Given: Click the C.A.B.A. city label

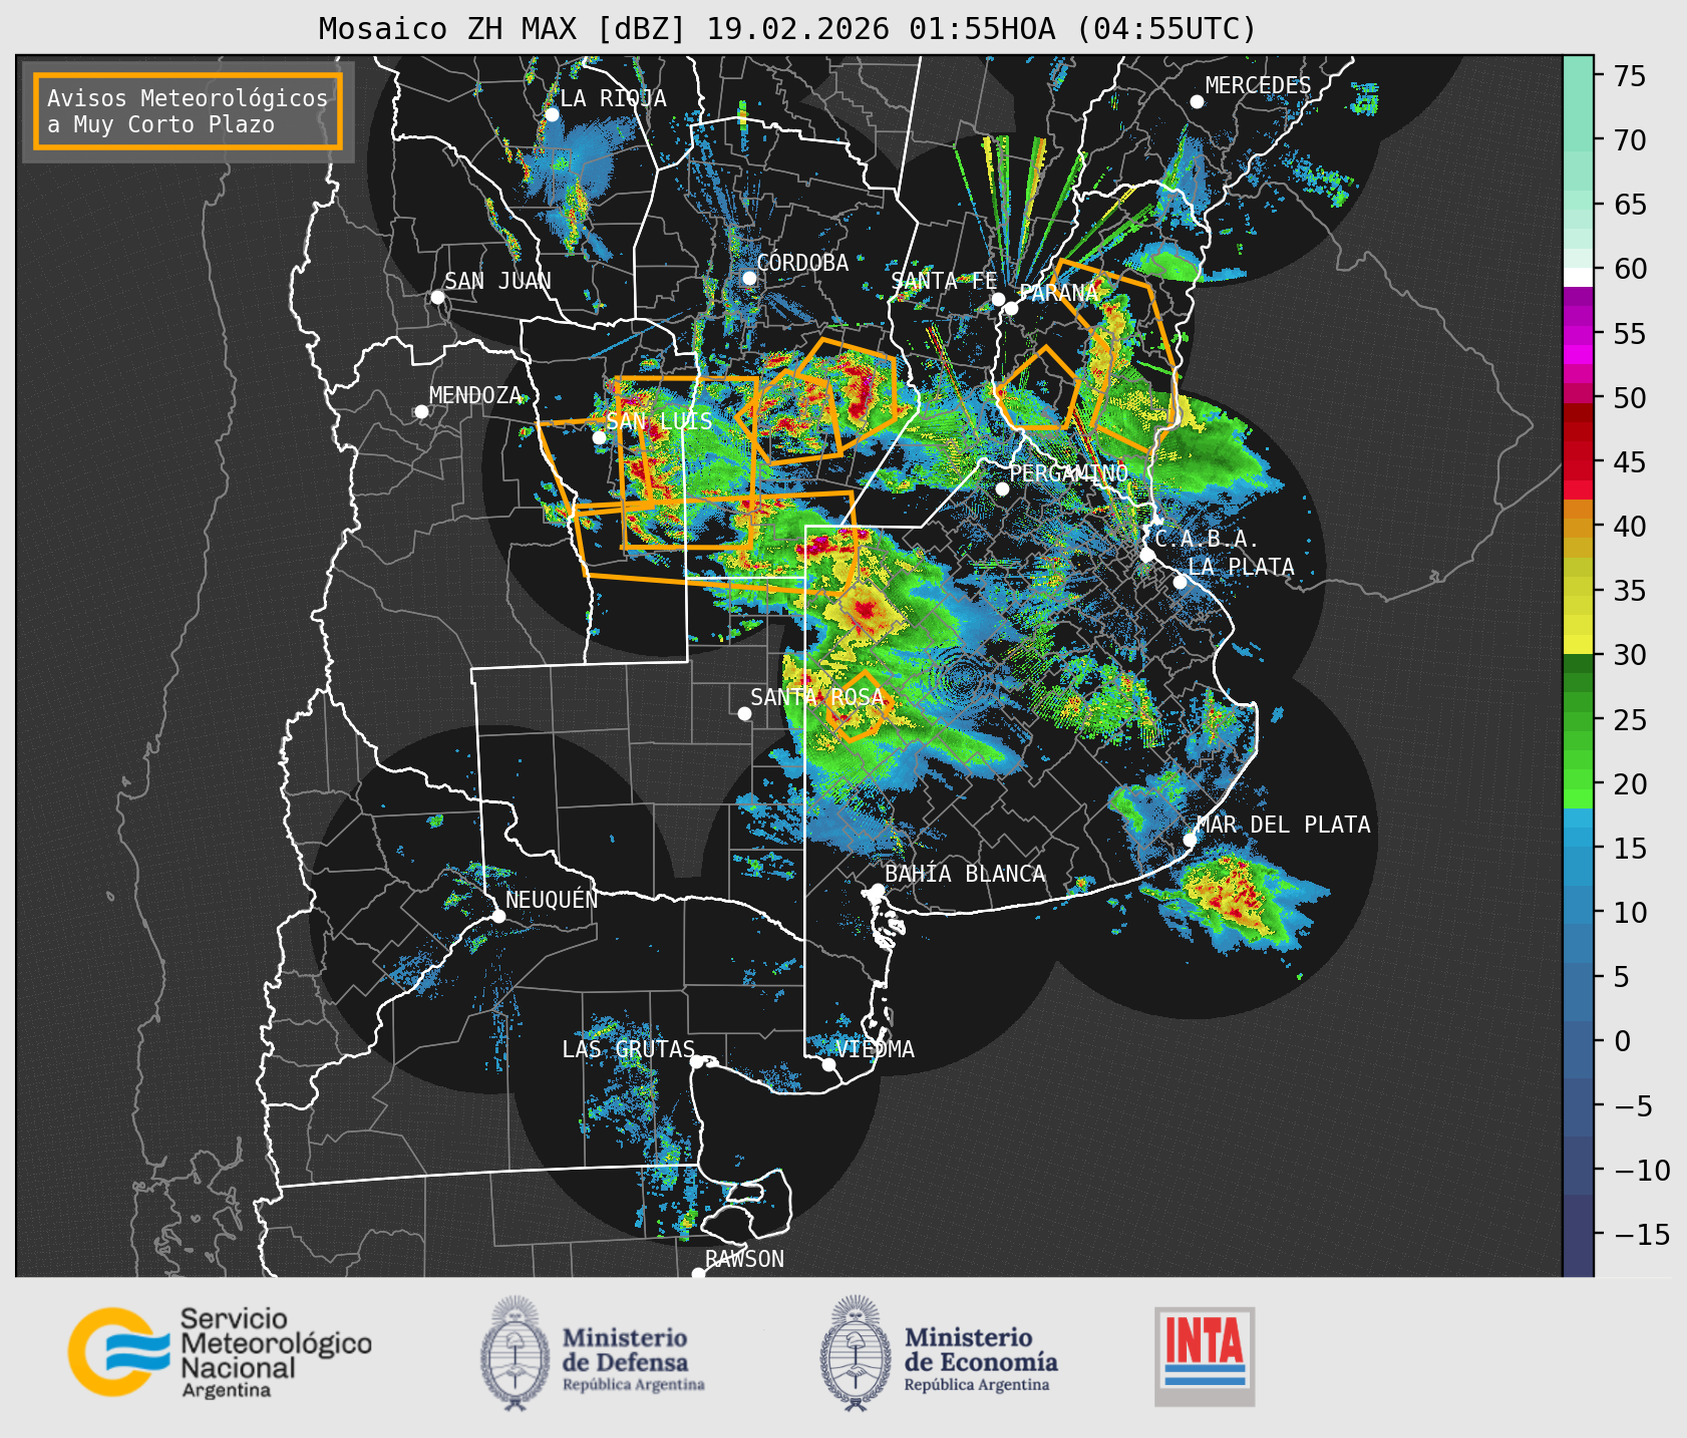Looking at the screenshot, I should 1207,539.
